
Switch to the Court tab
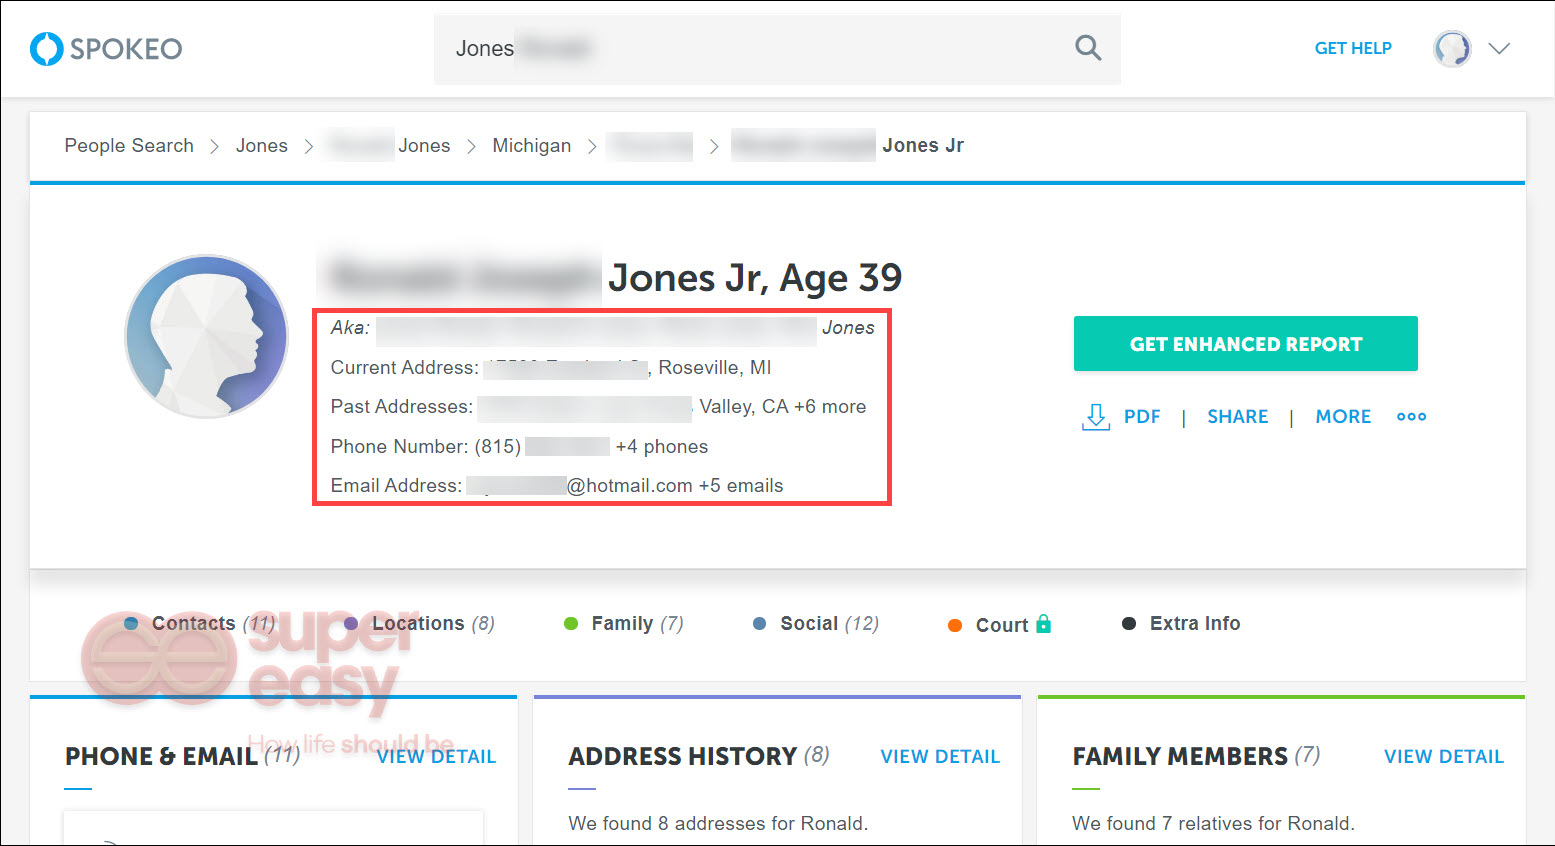tap(999, 625)
